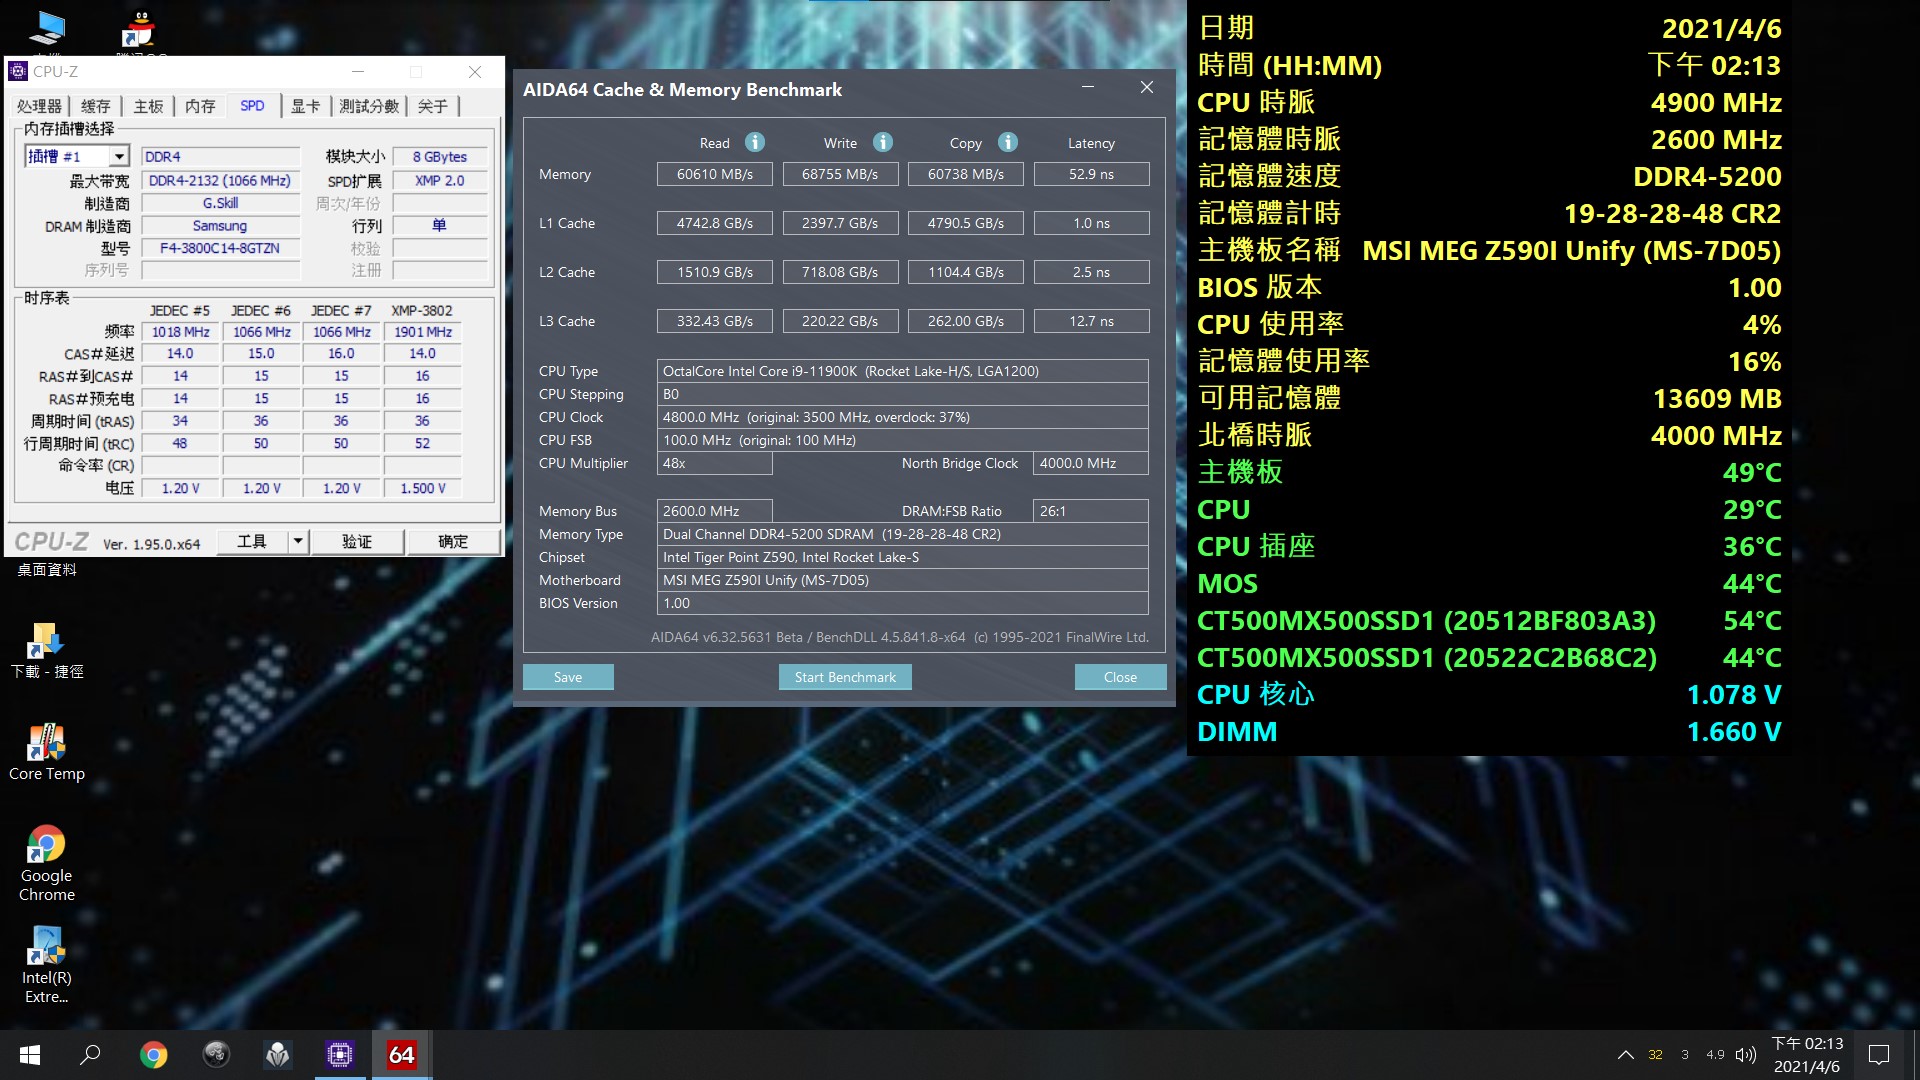Image resolution: width=1920 pixels, height=1080 pixels.
Task: Click the Memory Write value 68755 MB/s
Action: point(840,174)
